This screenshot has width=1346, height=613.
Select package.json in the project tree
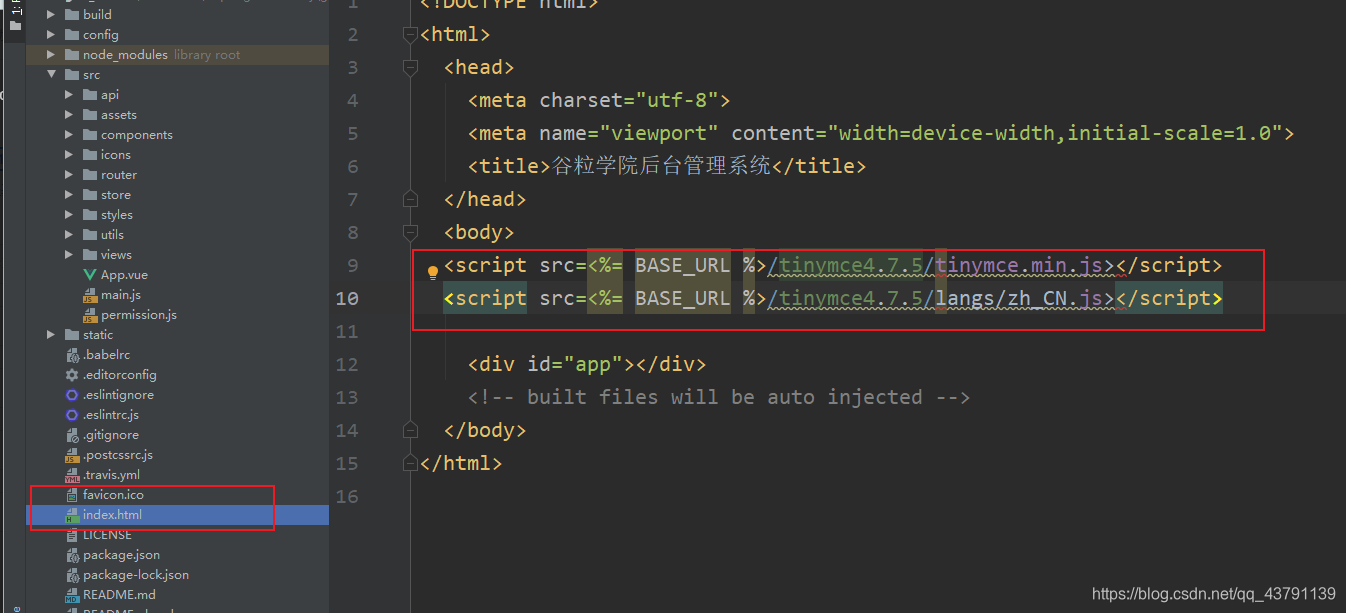(x=121, y=555)
